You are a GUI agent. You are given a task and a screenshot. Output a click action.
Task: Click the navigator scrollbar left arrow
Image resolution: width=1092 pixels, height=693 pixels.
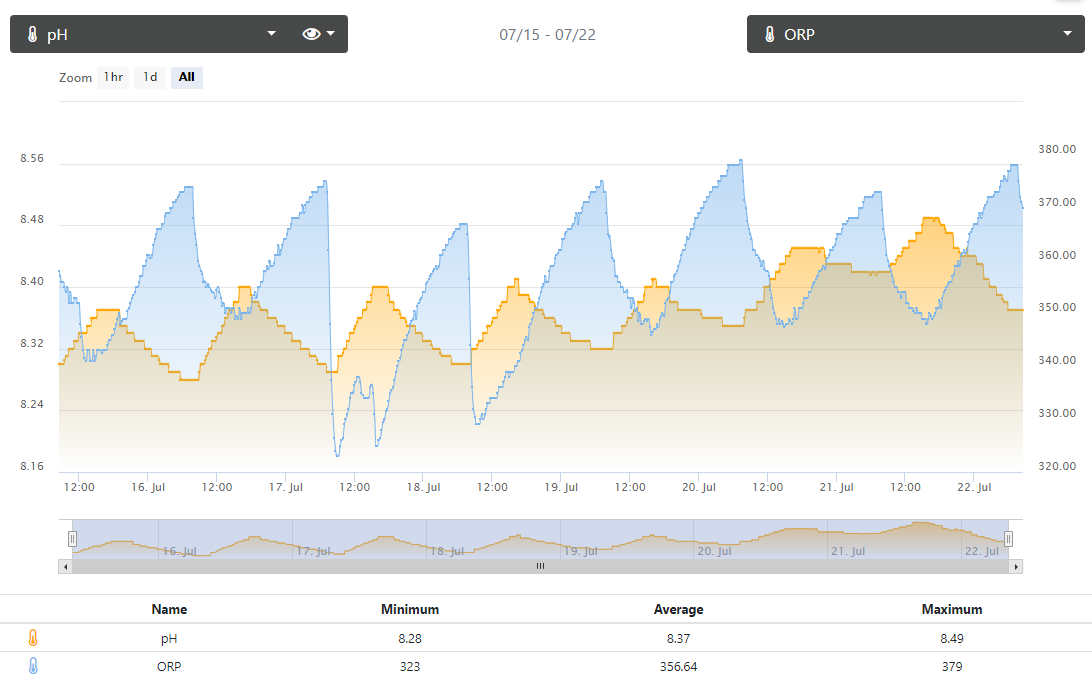[65, 567]
